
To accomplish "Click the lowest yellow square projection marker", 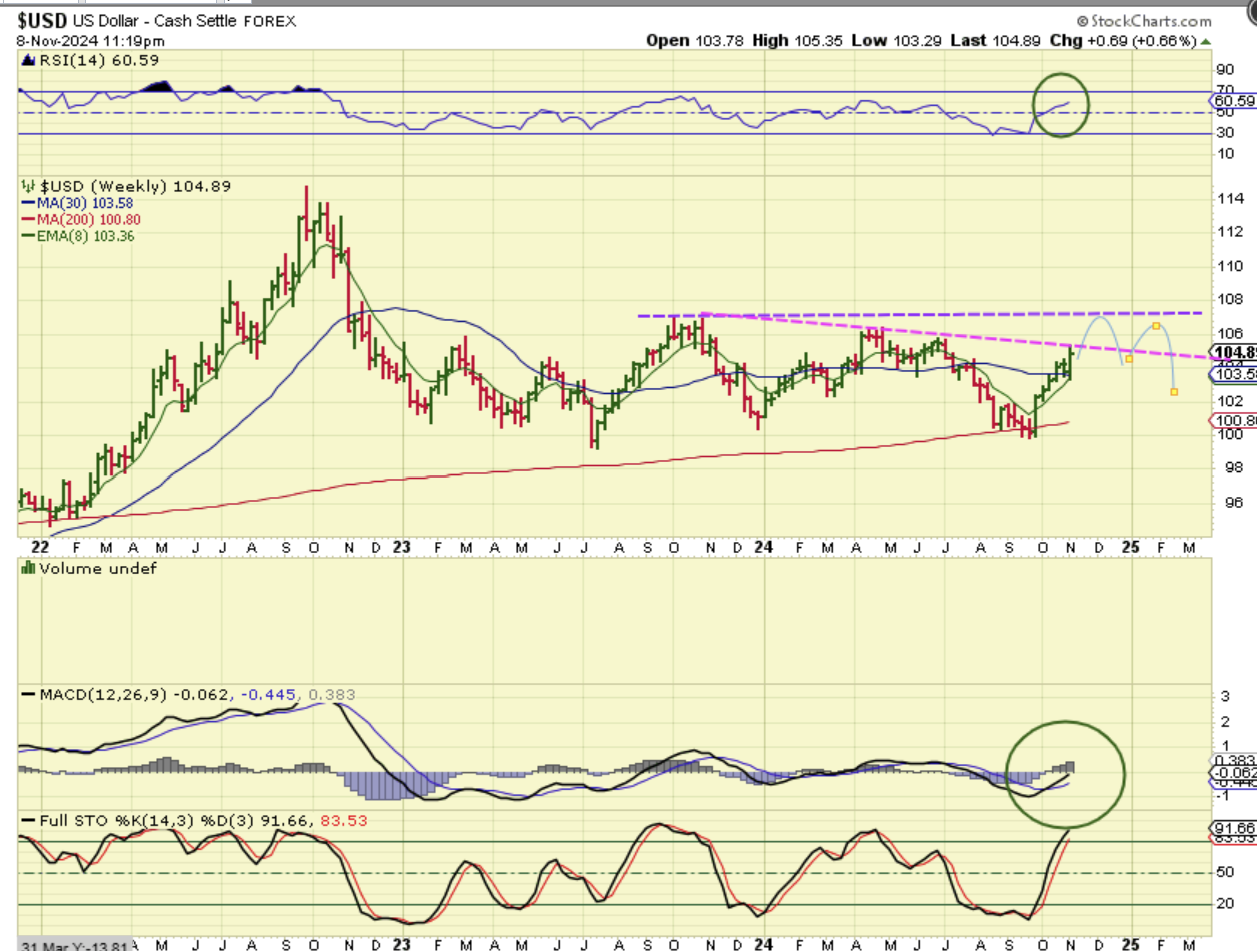I will (x=1174, y=391).
